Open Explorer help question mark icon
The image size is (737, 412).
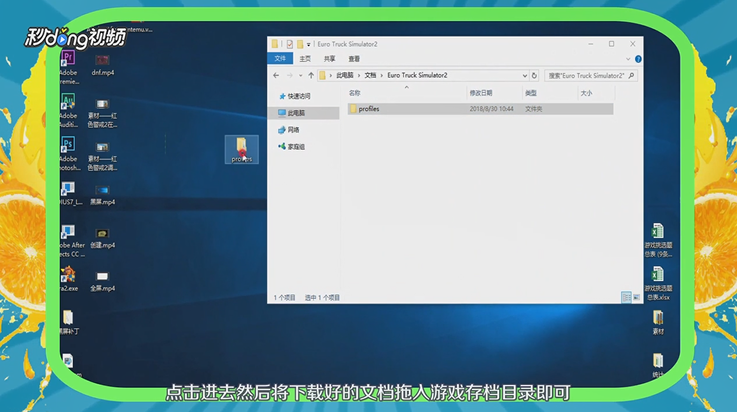tap(638, 59)
